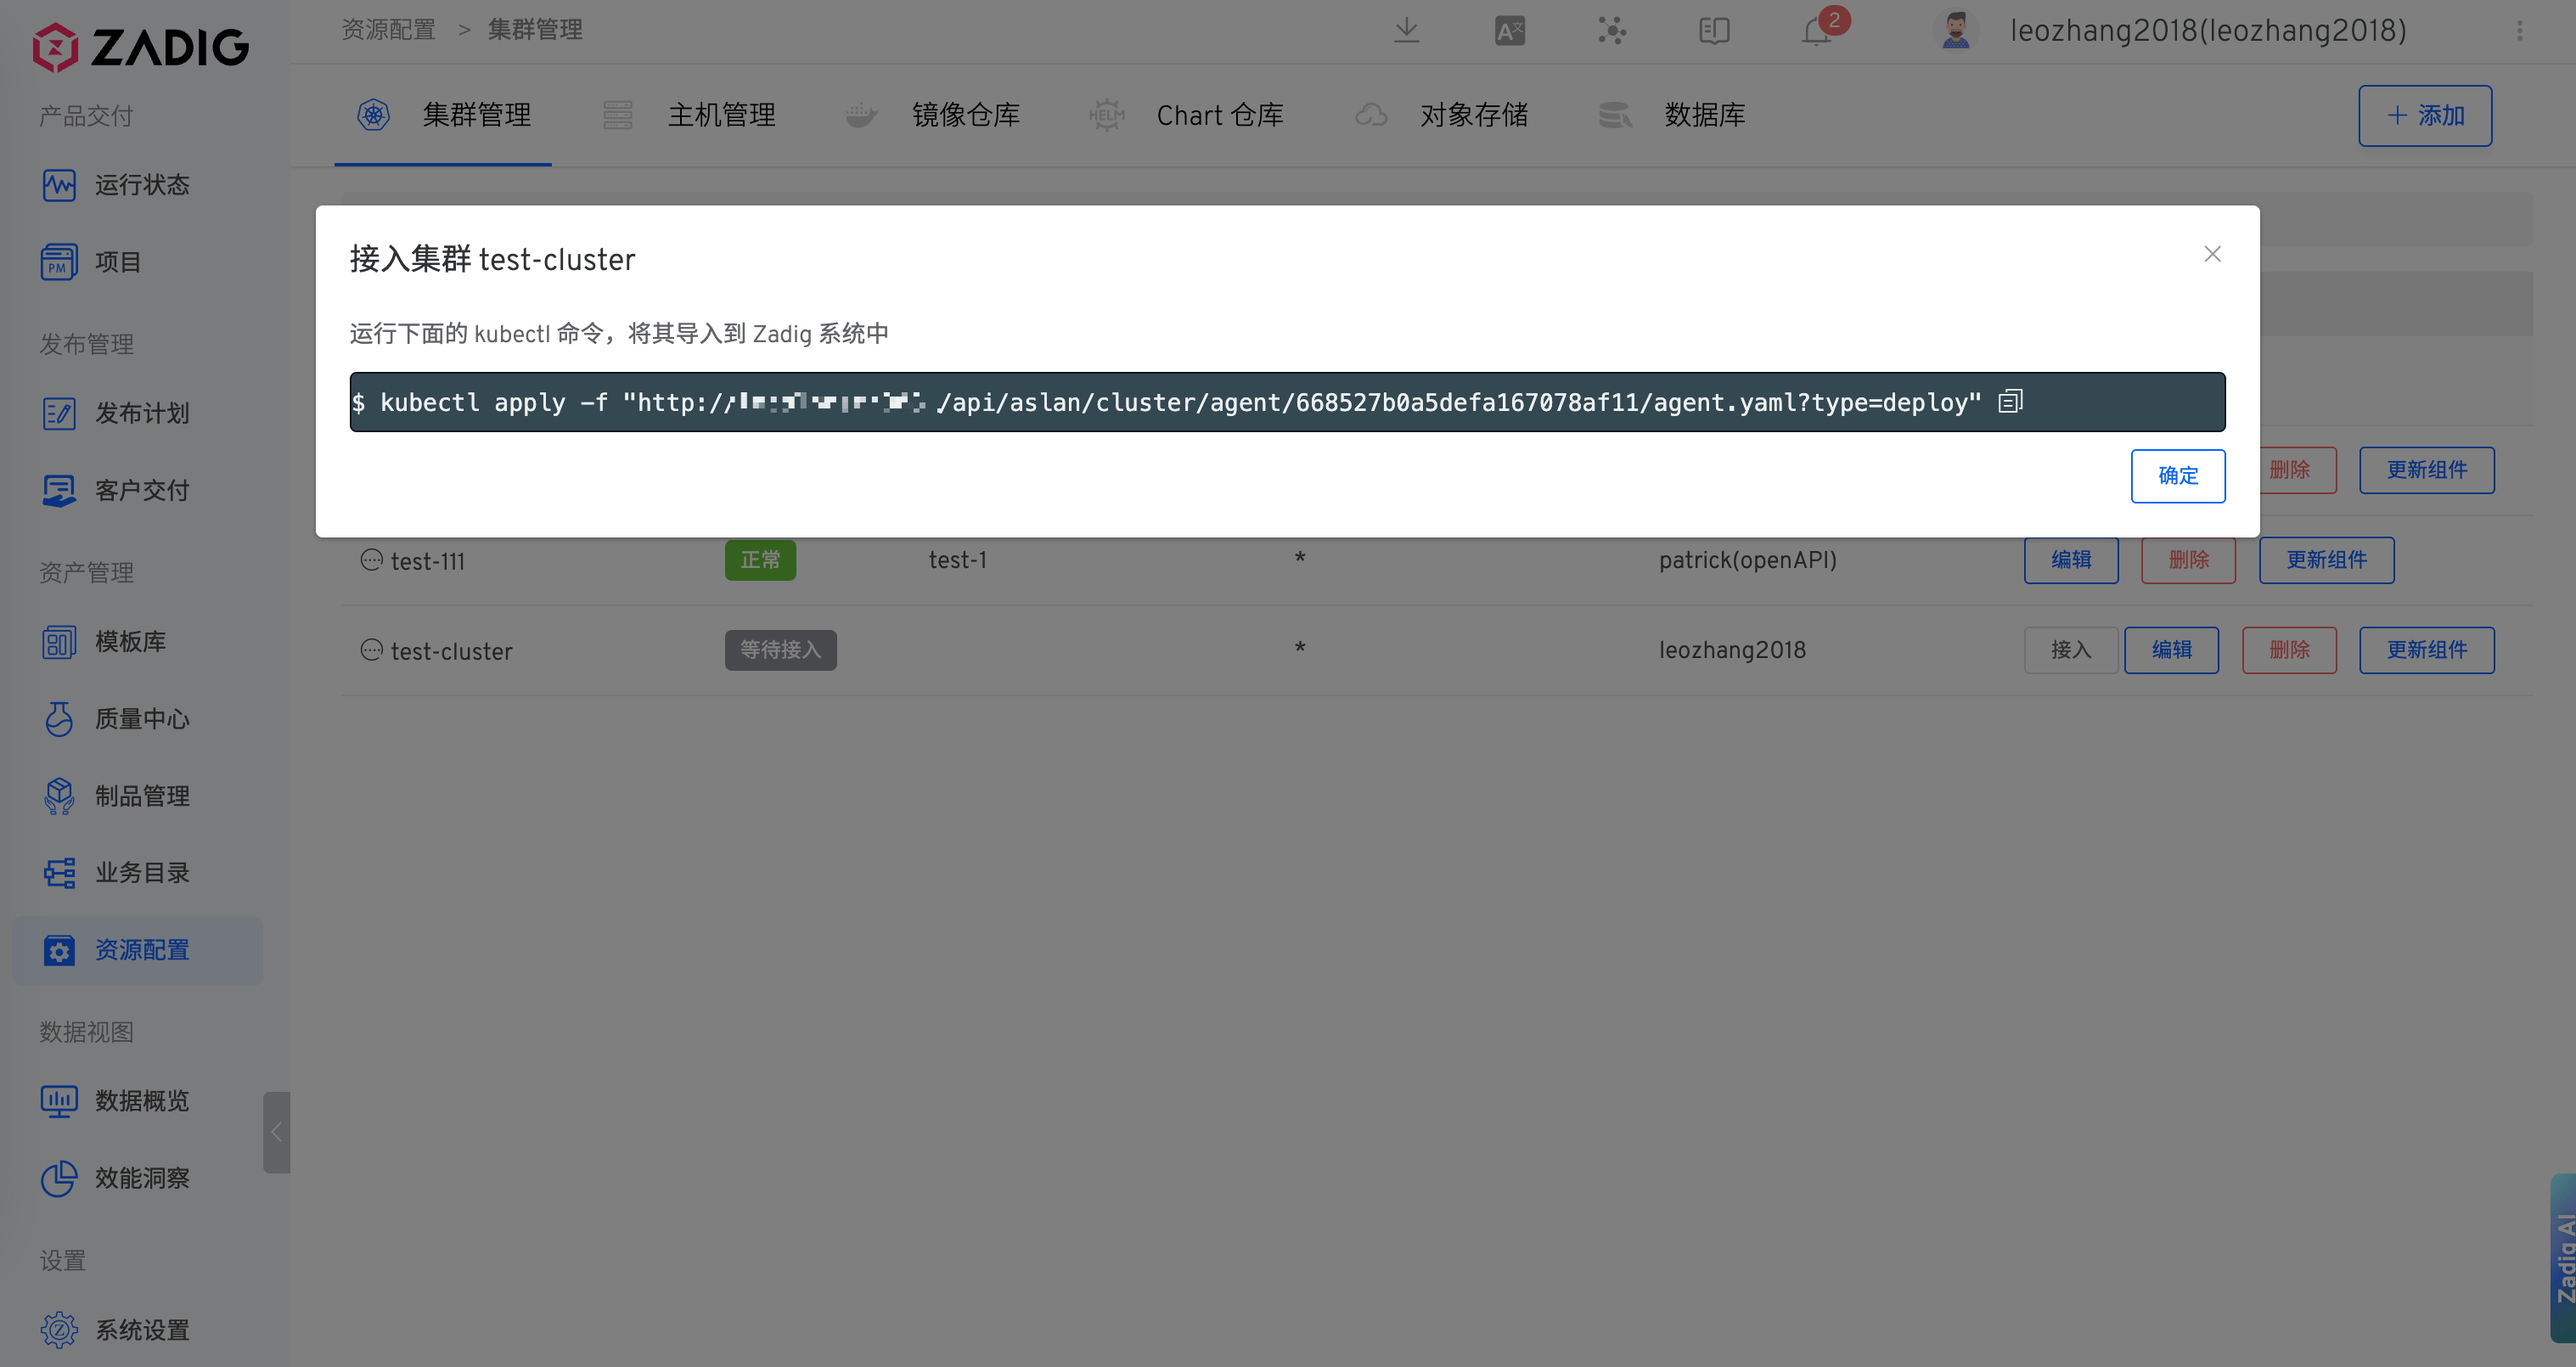Image resolution: width=2576 pixels, height=1367 pixels.
Task: Click the test-cluster row expand icon
Action: click(371, 650)
